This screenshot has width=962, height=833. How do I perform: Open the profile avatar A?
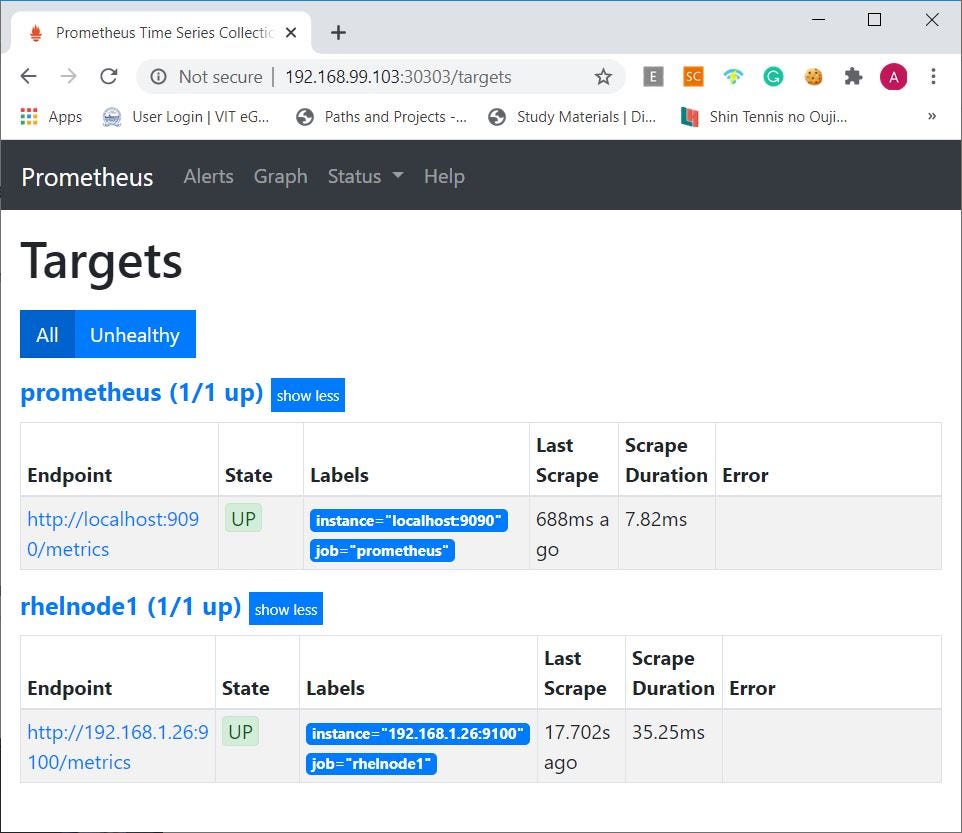click(893, 77)
